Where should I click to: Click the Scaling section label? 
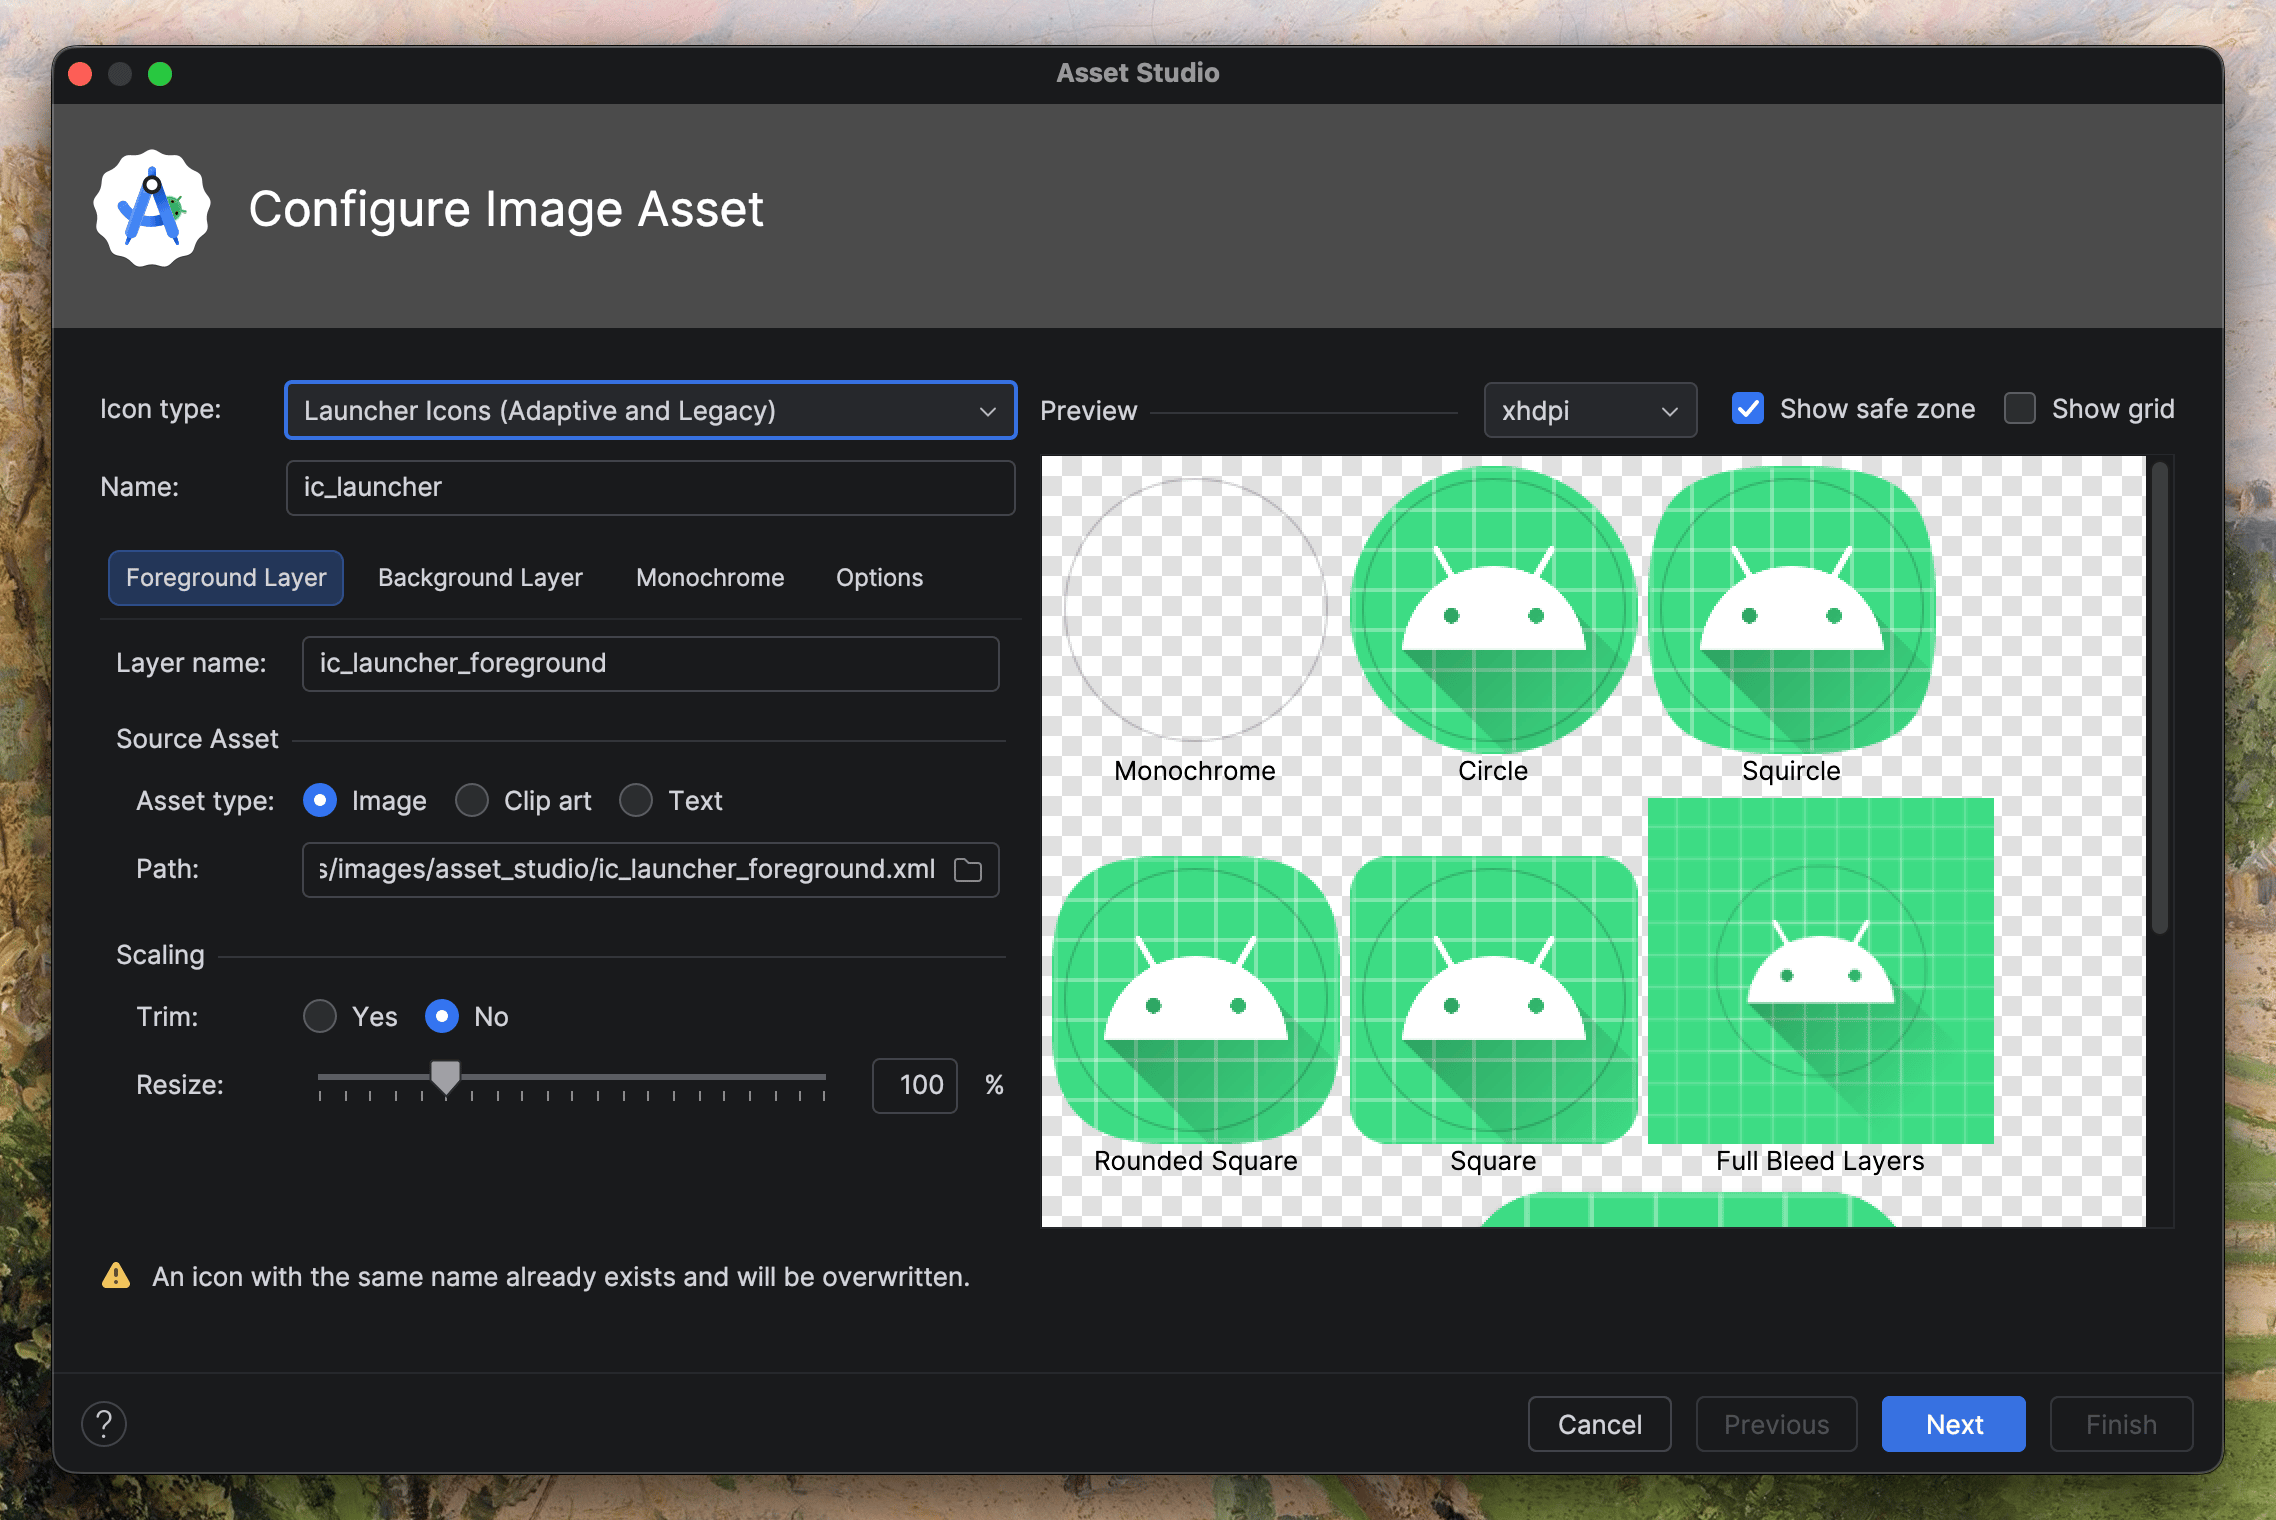click(160, 955)
